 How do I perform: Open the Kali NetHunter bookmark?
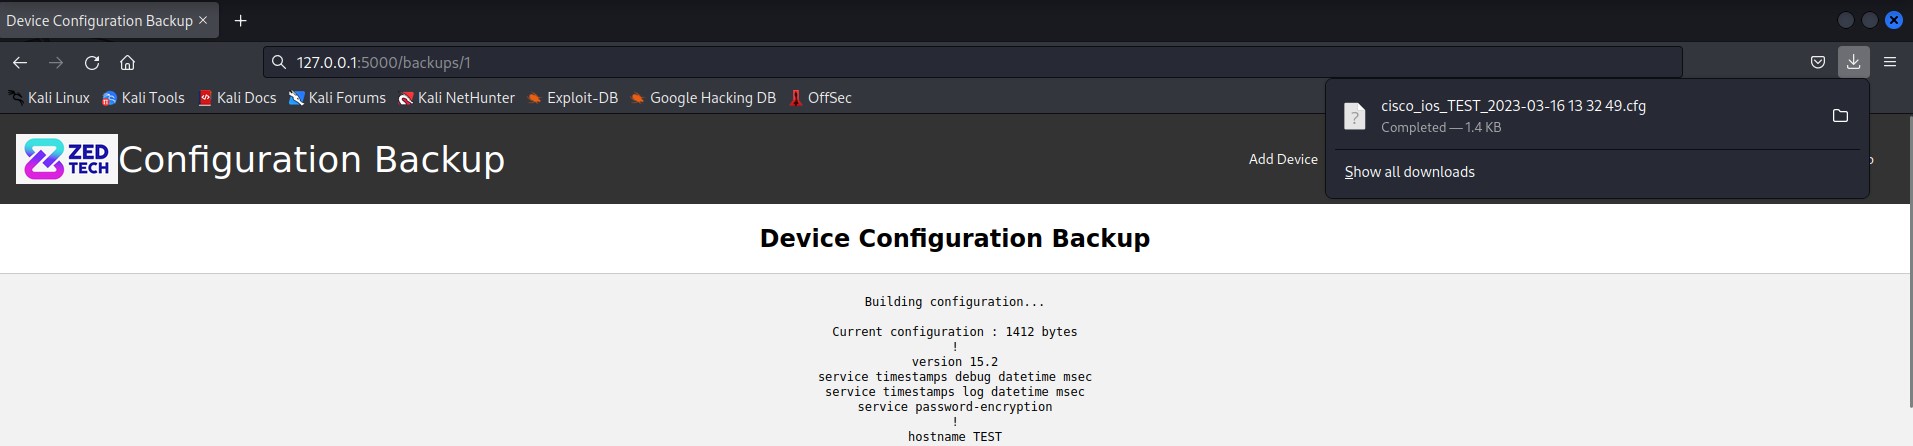click(x=457, y=98)
